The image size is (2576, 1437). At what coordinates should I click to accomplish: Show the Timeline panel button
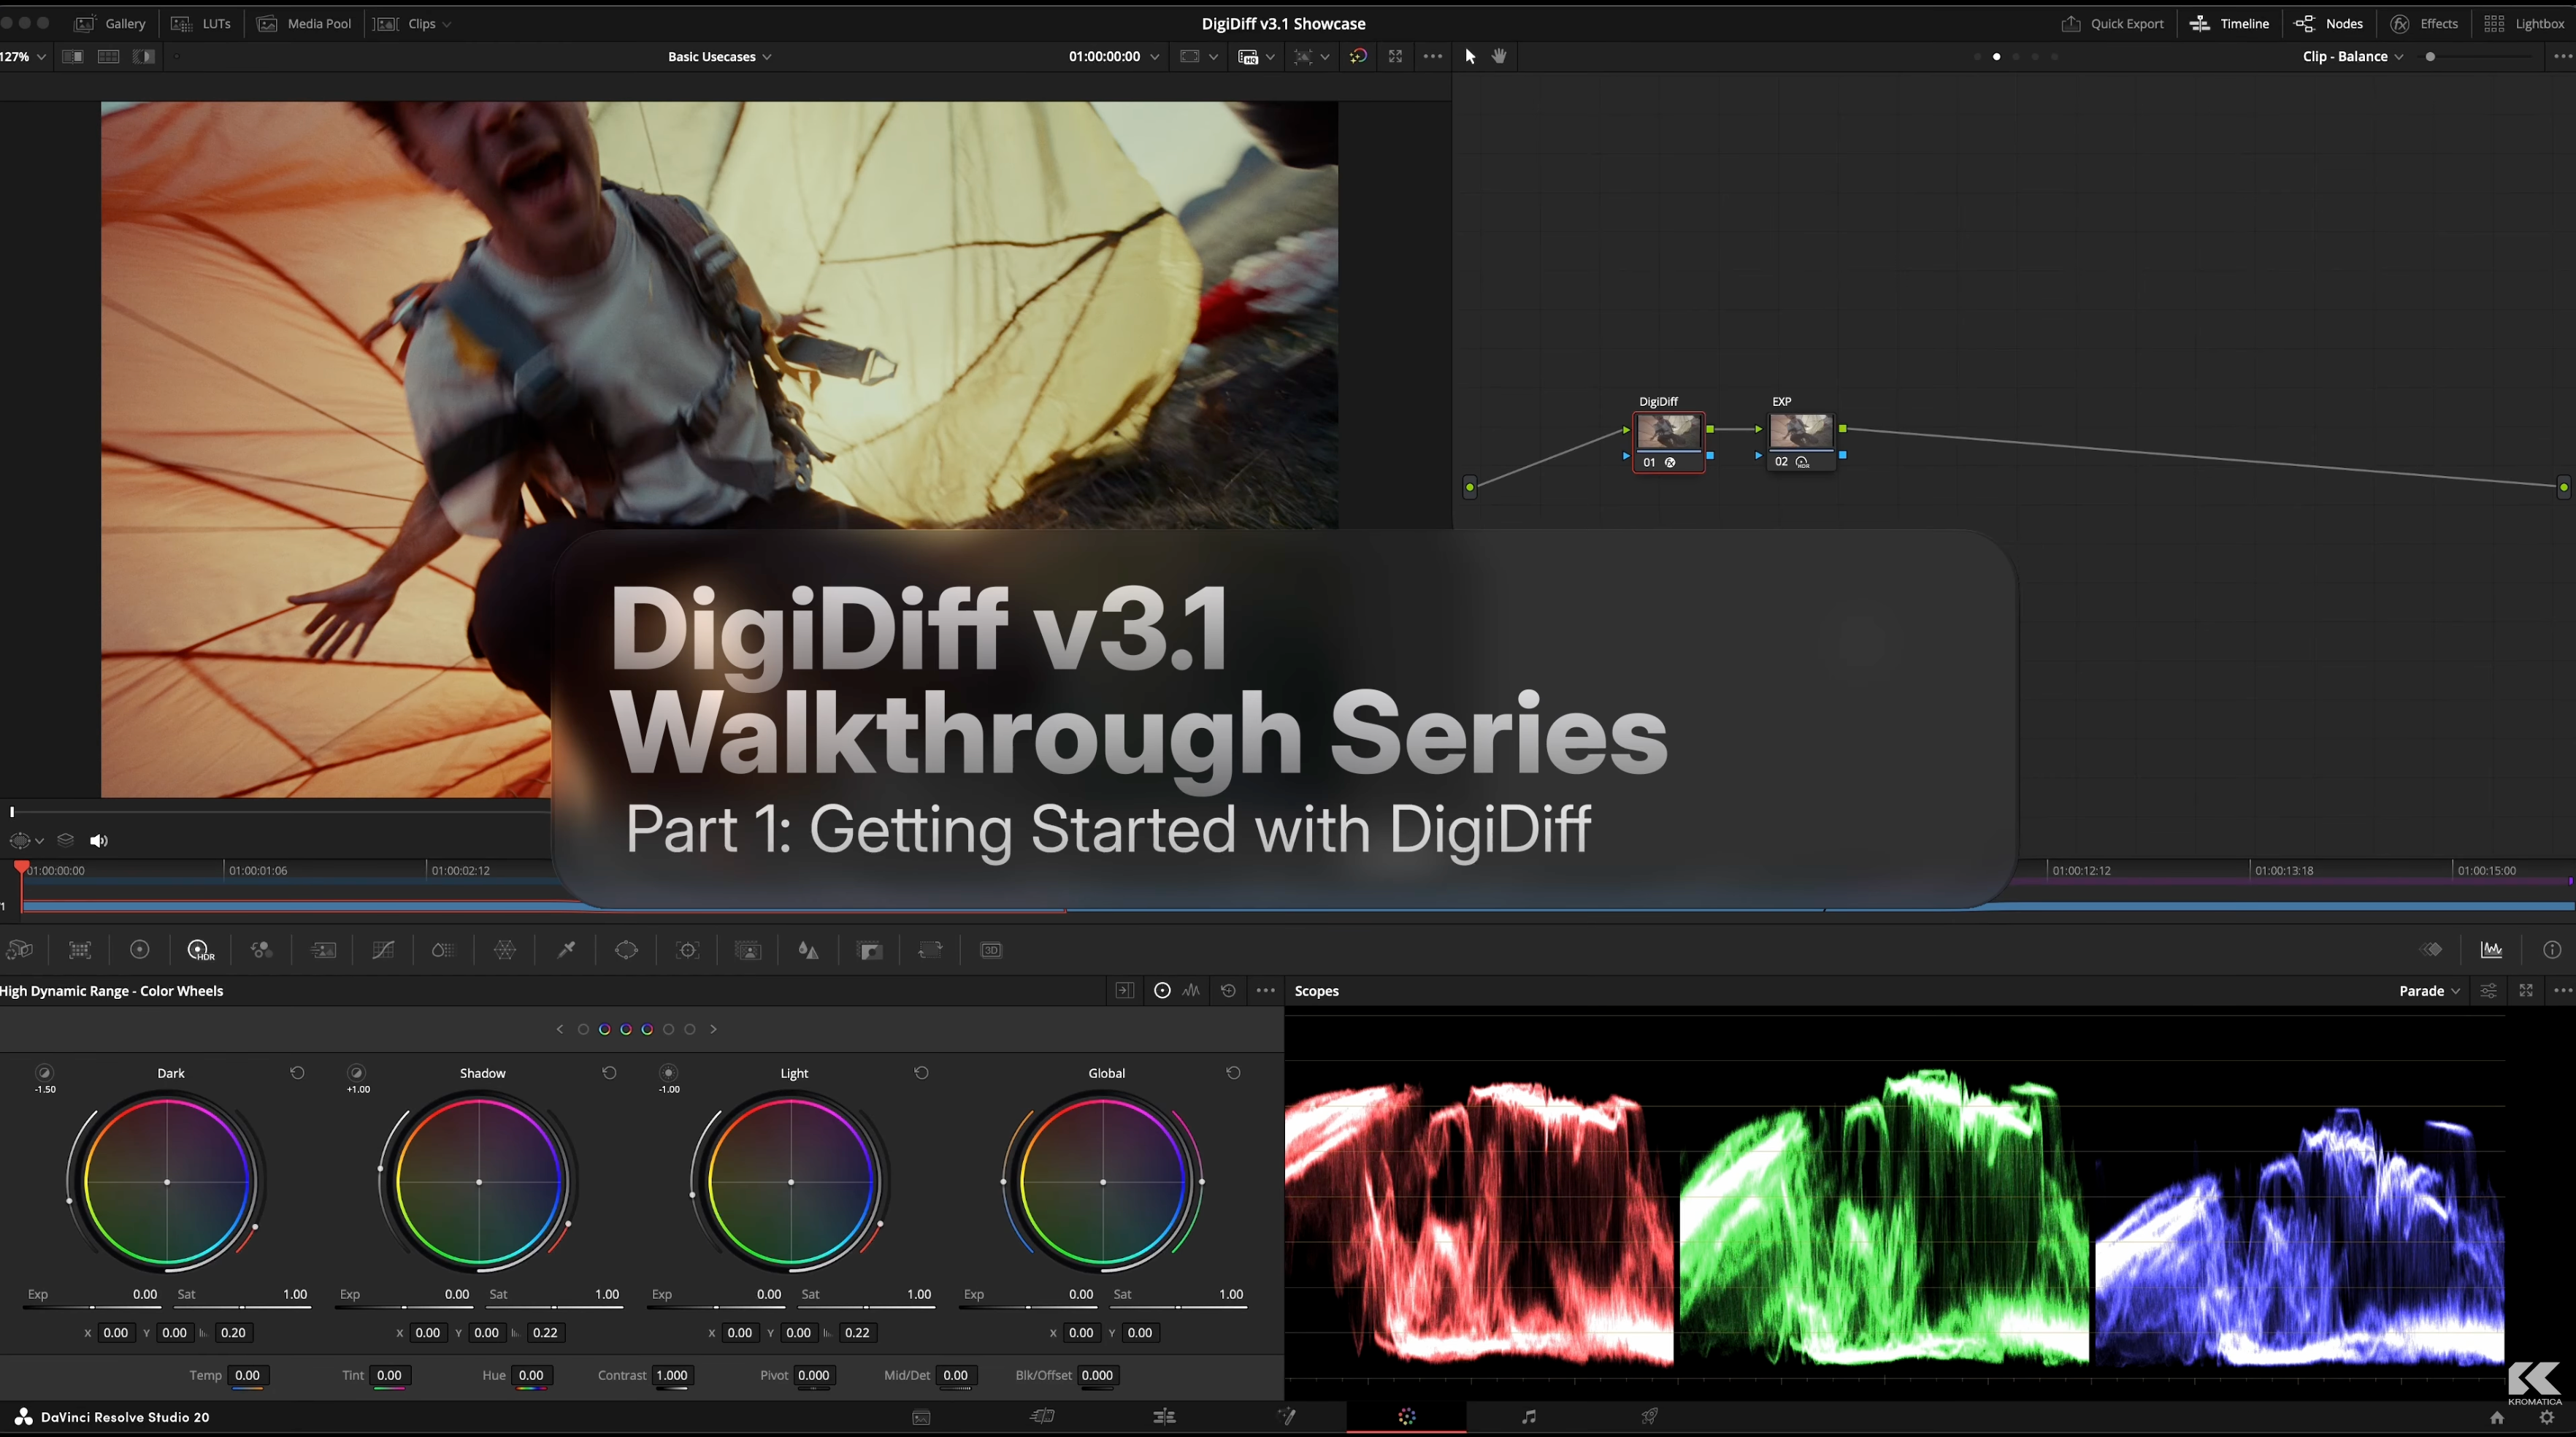(2229, 24)
